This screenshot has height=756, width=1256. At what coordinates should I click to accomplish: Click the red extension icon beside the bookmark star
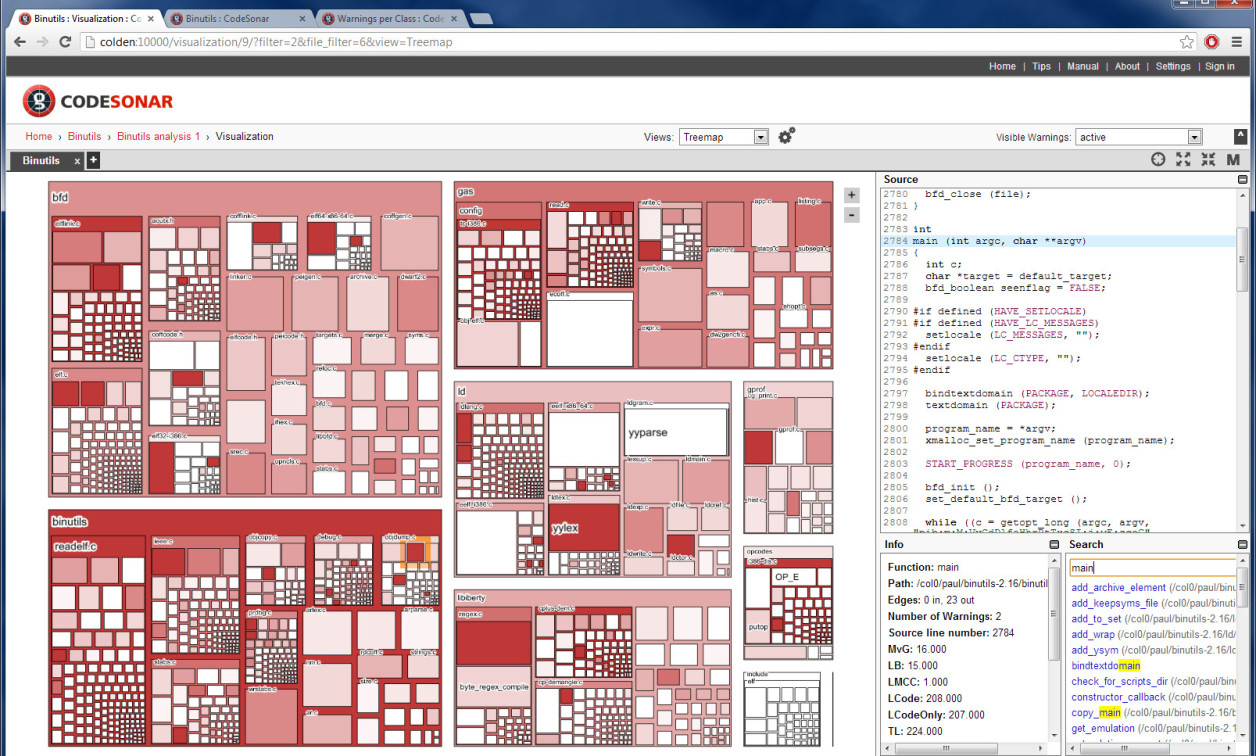point(1212,42)
